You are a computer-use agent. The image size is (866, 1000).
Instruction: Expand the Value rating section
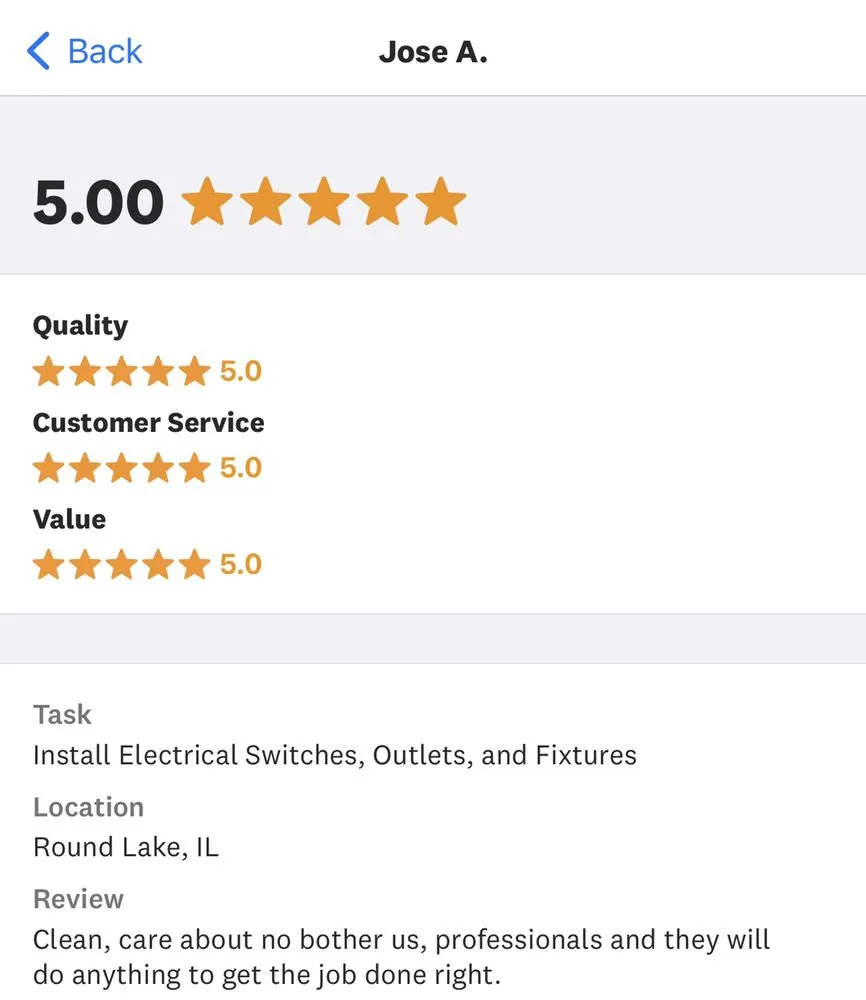69,519
